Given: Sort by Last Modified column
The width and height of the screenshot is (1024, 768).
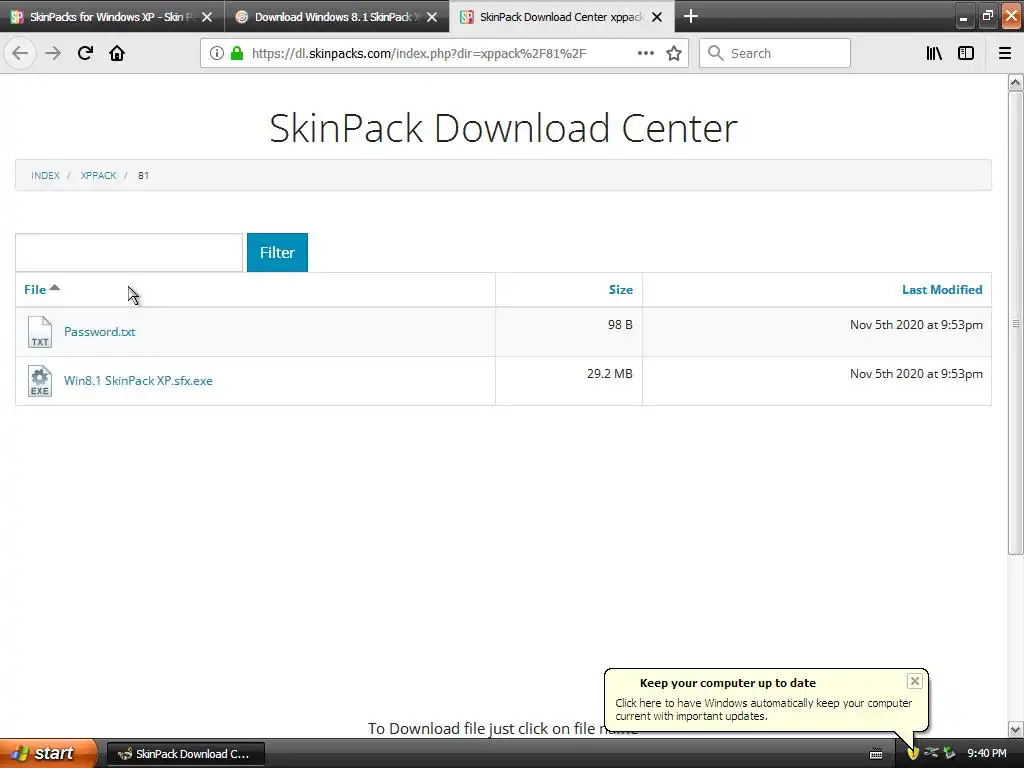Looking at the screenshot, I should (x=942, y=290).
